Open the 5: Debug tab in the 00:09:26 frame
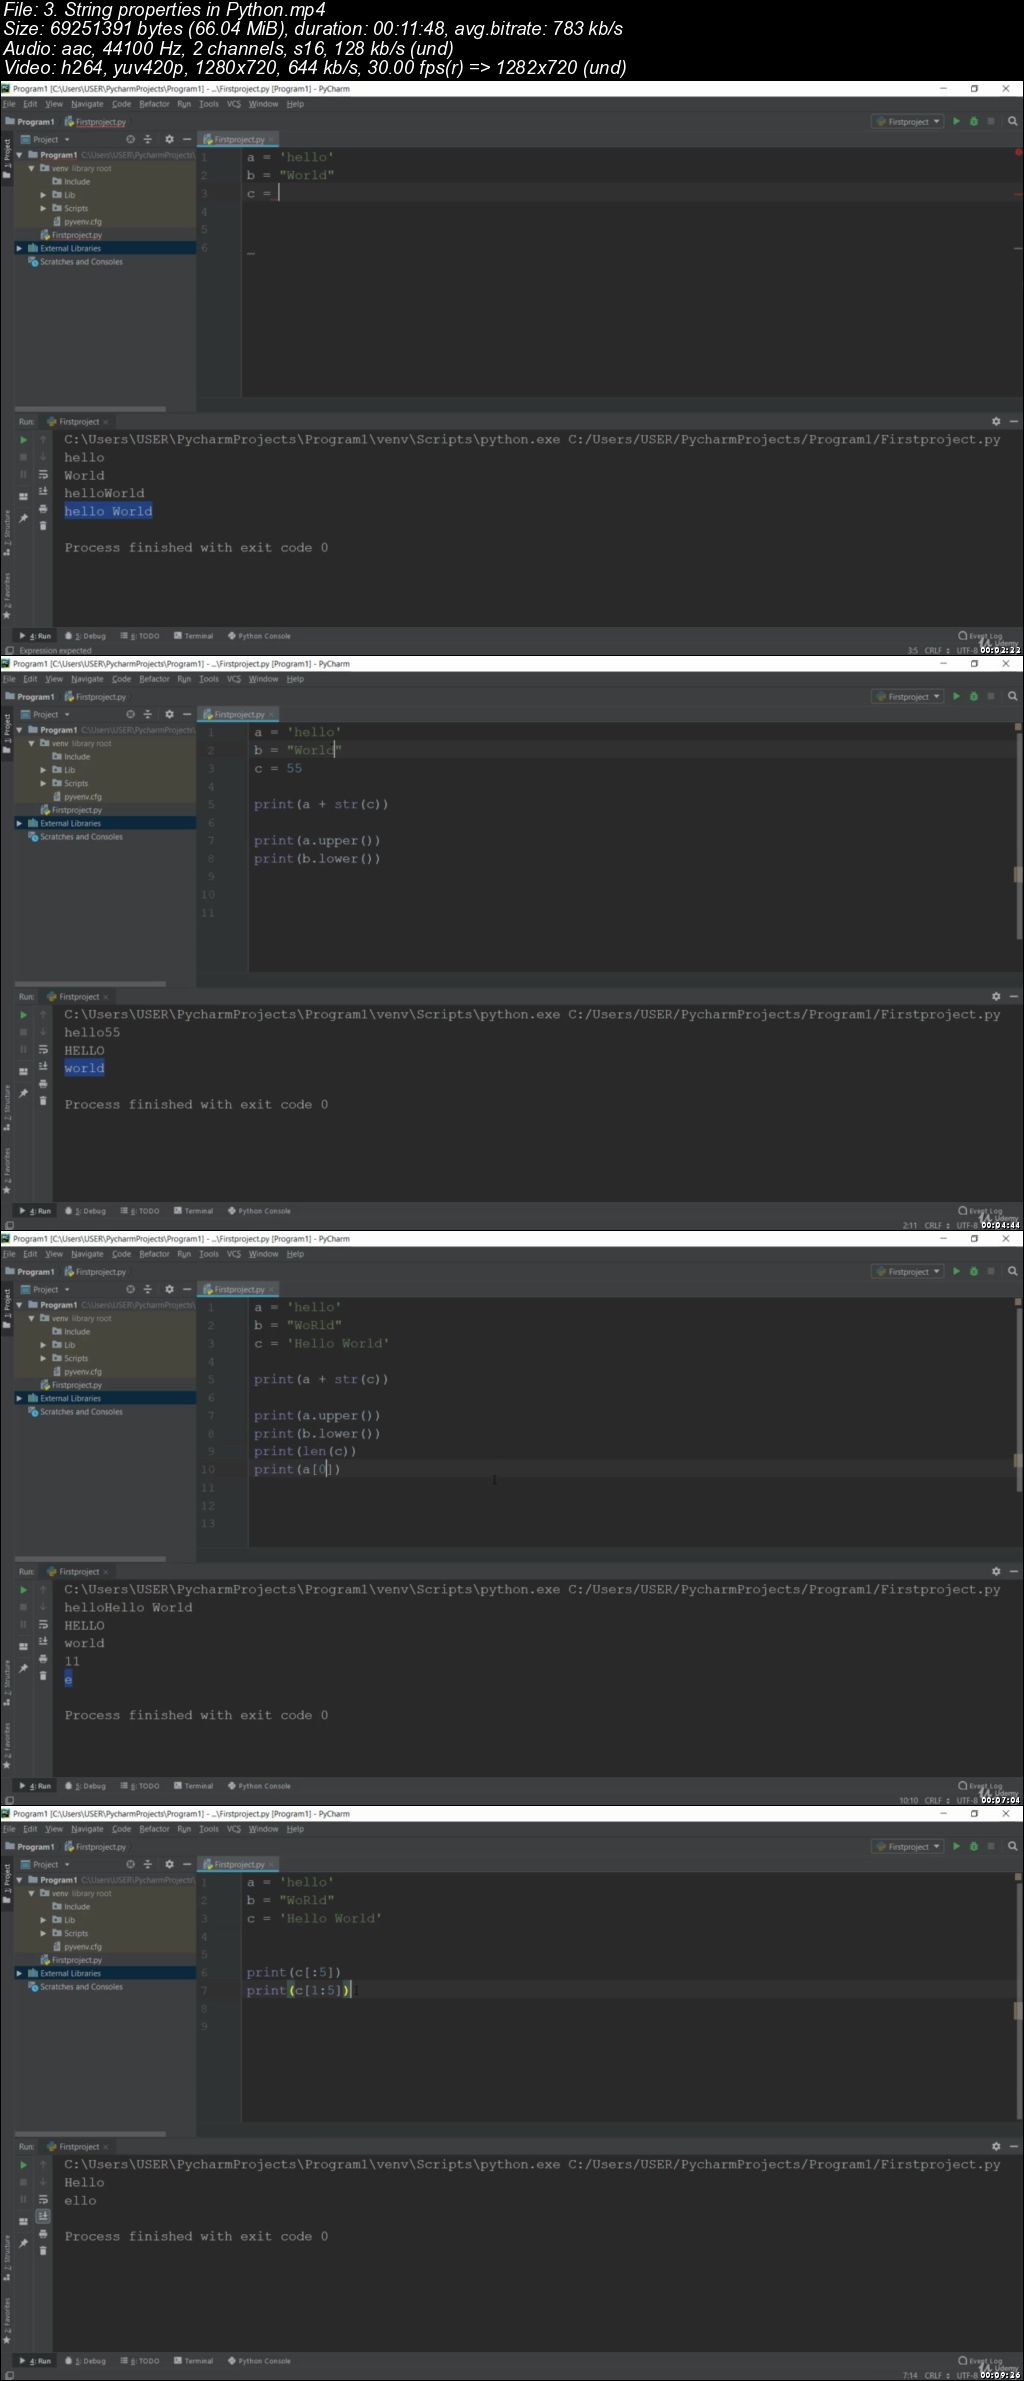Screen dimensions: 1024x2381 click(x=86, y=2361)
